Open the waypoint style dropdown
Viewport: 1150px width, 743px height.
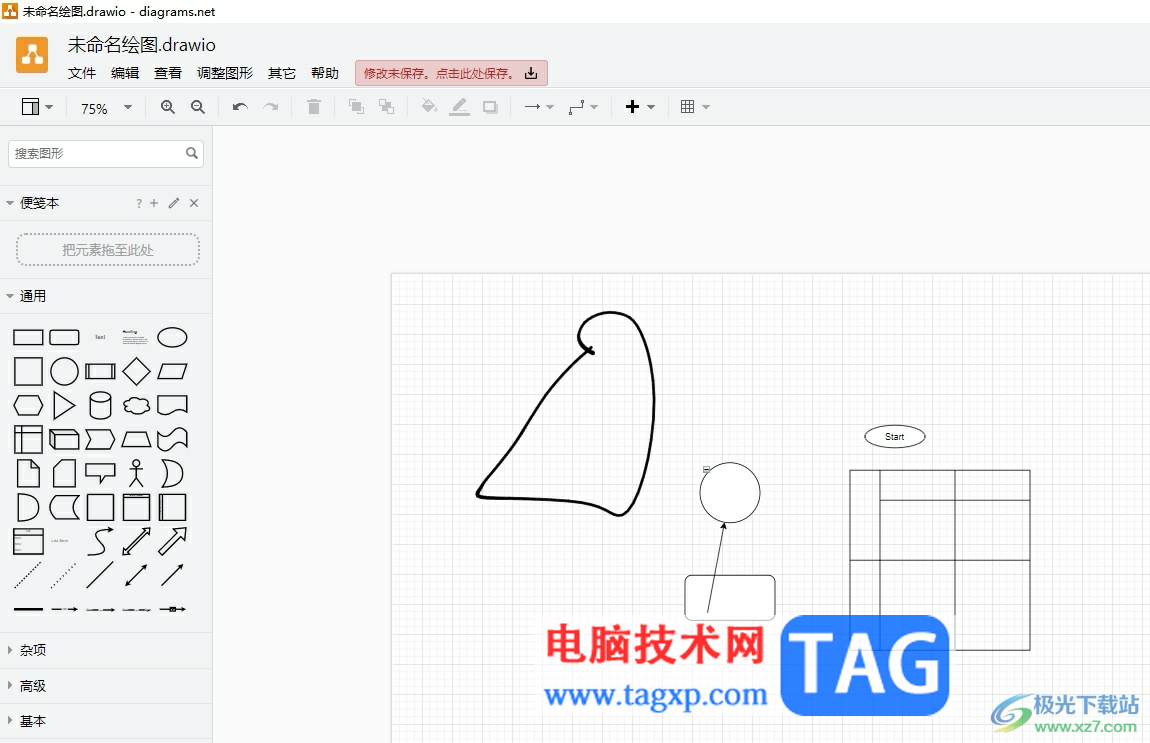coord(583,107)
